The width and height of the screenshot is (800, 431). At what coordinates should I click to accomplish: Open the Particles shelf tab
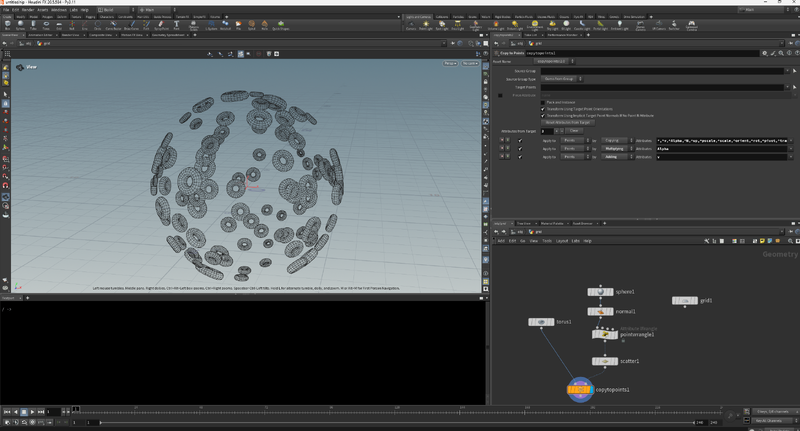458,17
